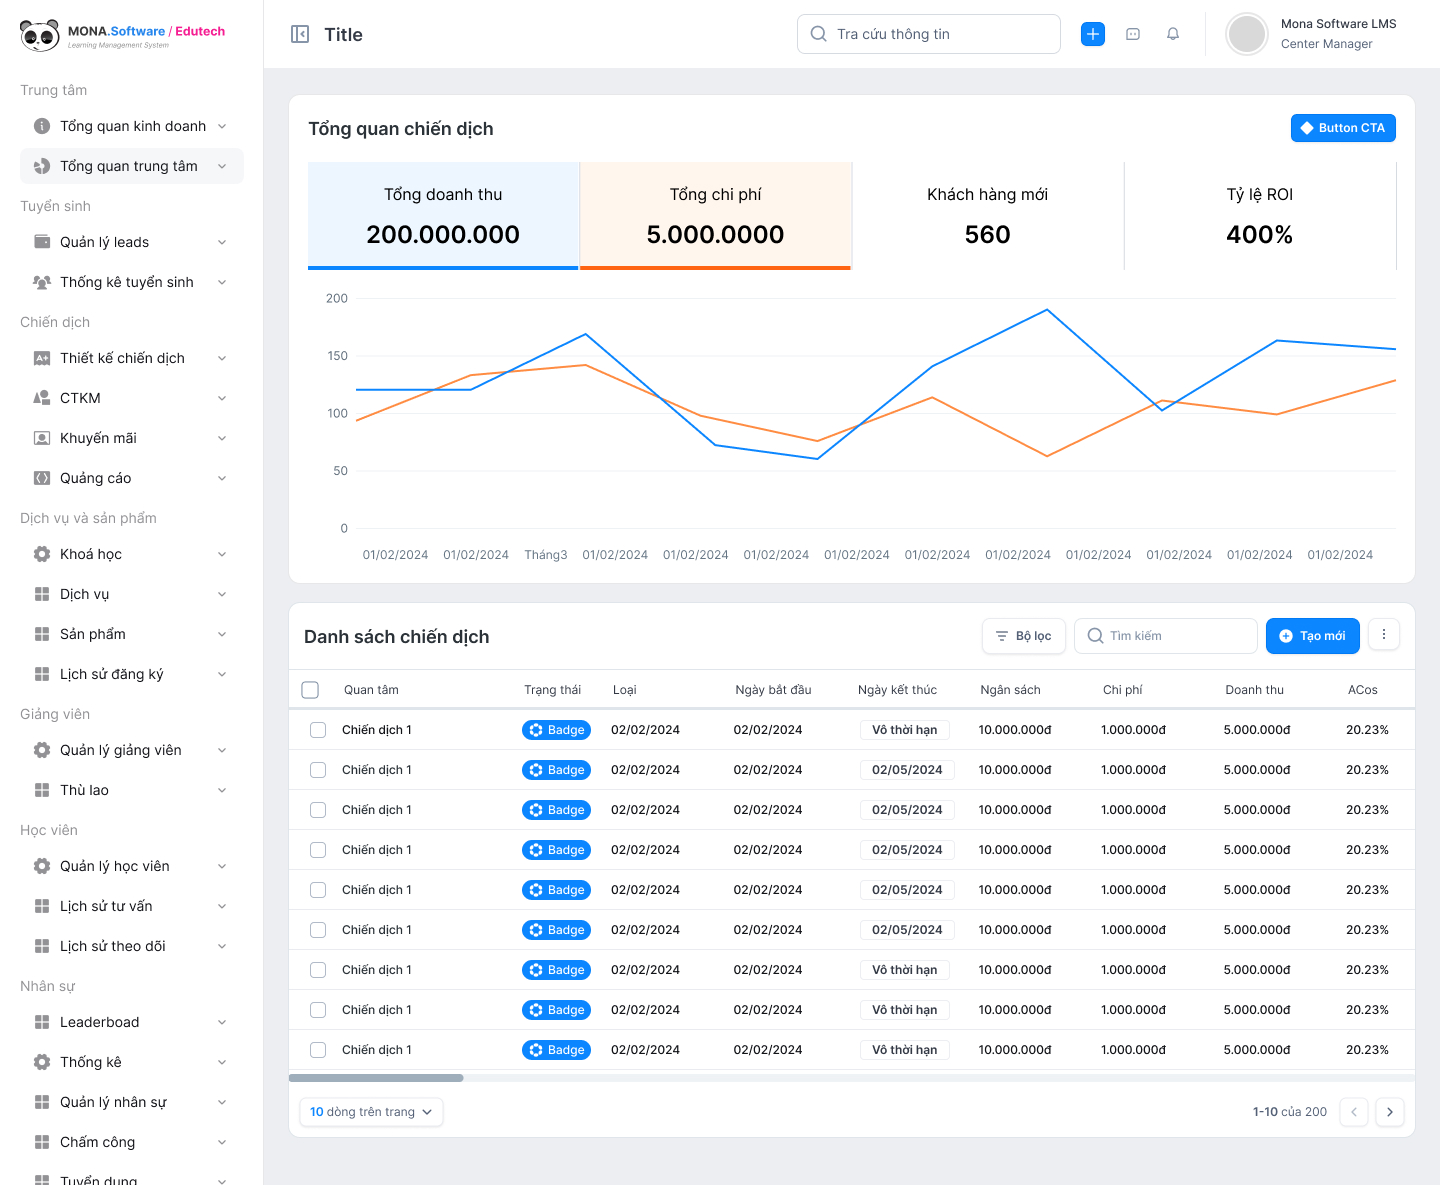Toggle the select-all checkbox in table header
The image size is (1440, 1185).
pos(310,690)
